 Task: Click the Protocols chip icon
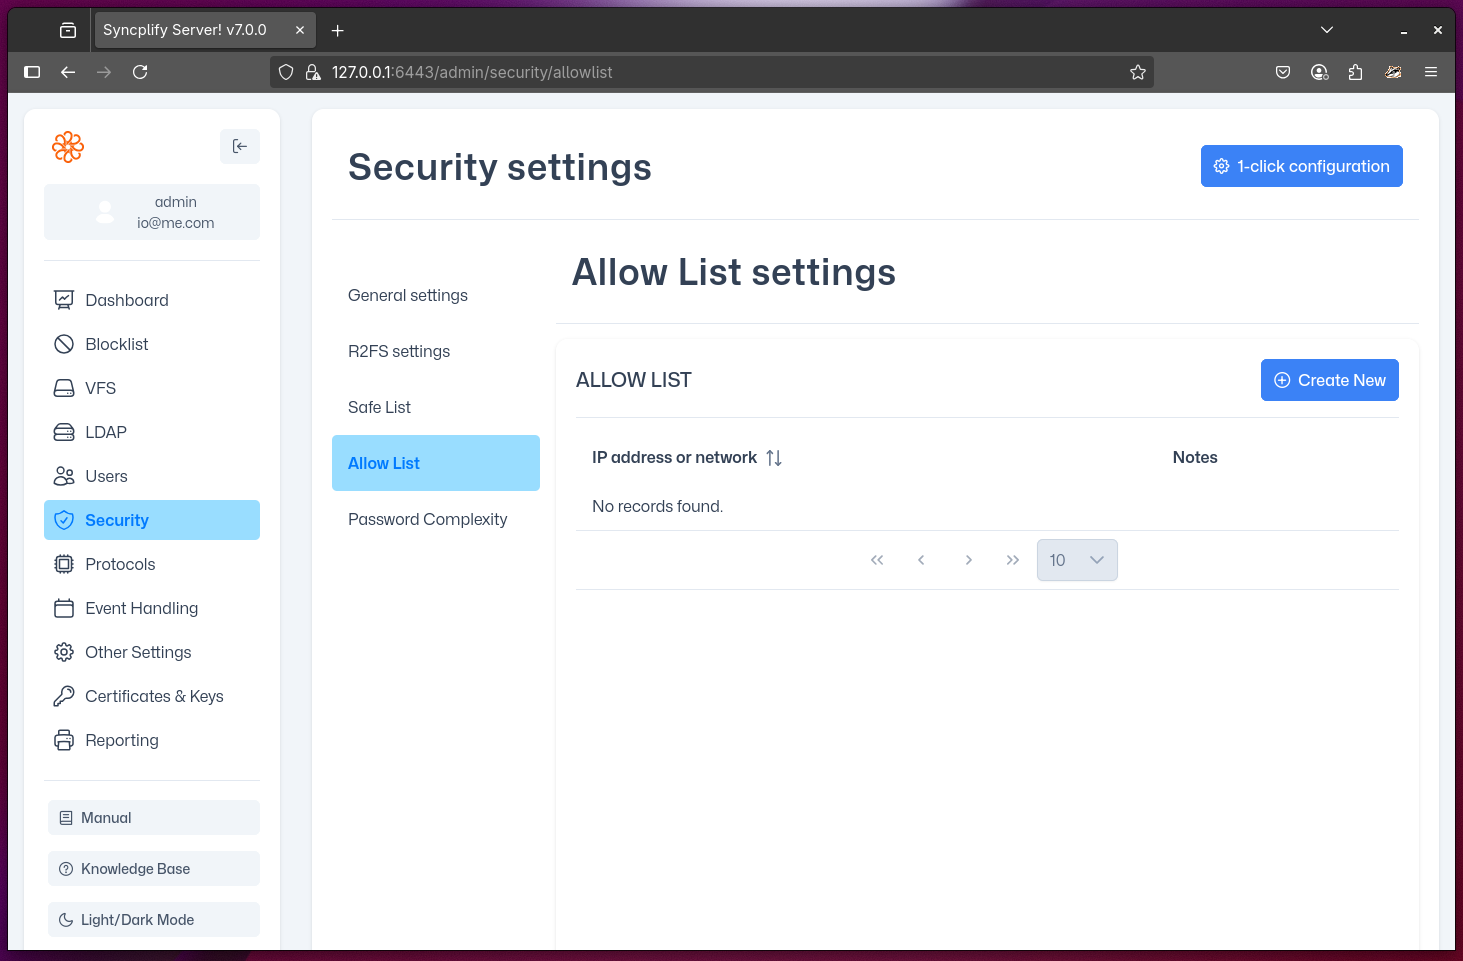tap(64, 564)
